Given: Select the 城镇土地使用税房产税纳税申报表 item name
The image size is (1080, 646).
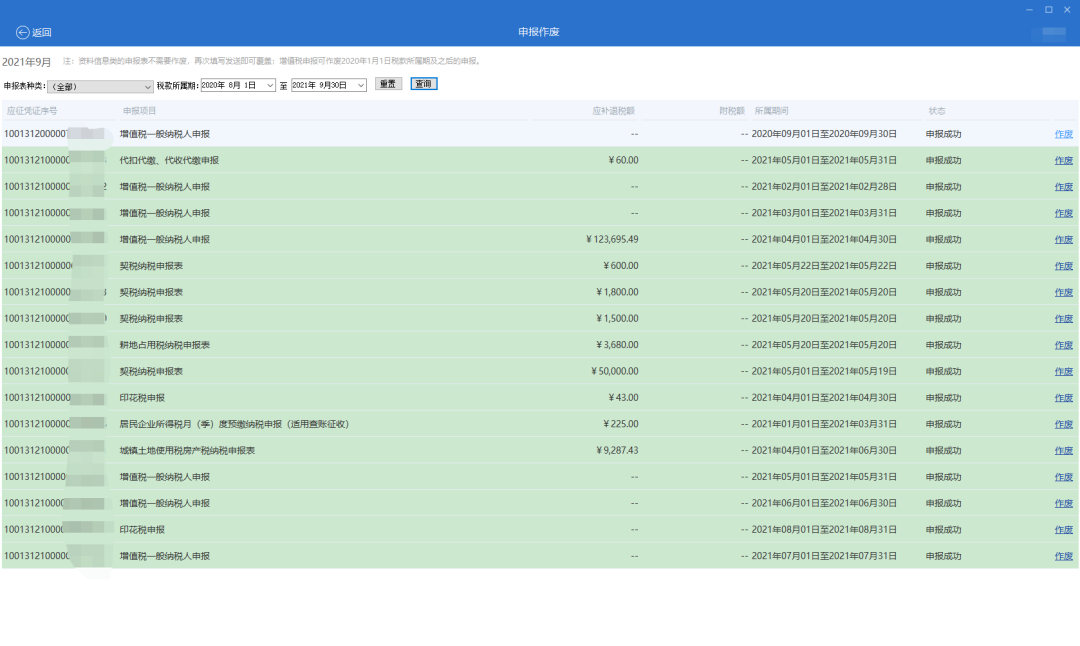Looking at the screenshot, I should click(x=187, y=450).
